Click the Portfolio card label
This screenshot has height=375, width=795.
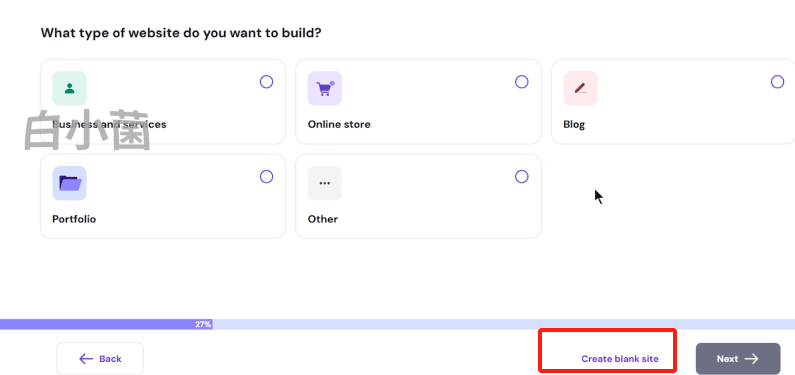[74, 219]
